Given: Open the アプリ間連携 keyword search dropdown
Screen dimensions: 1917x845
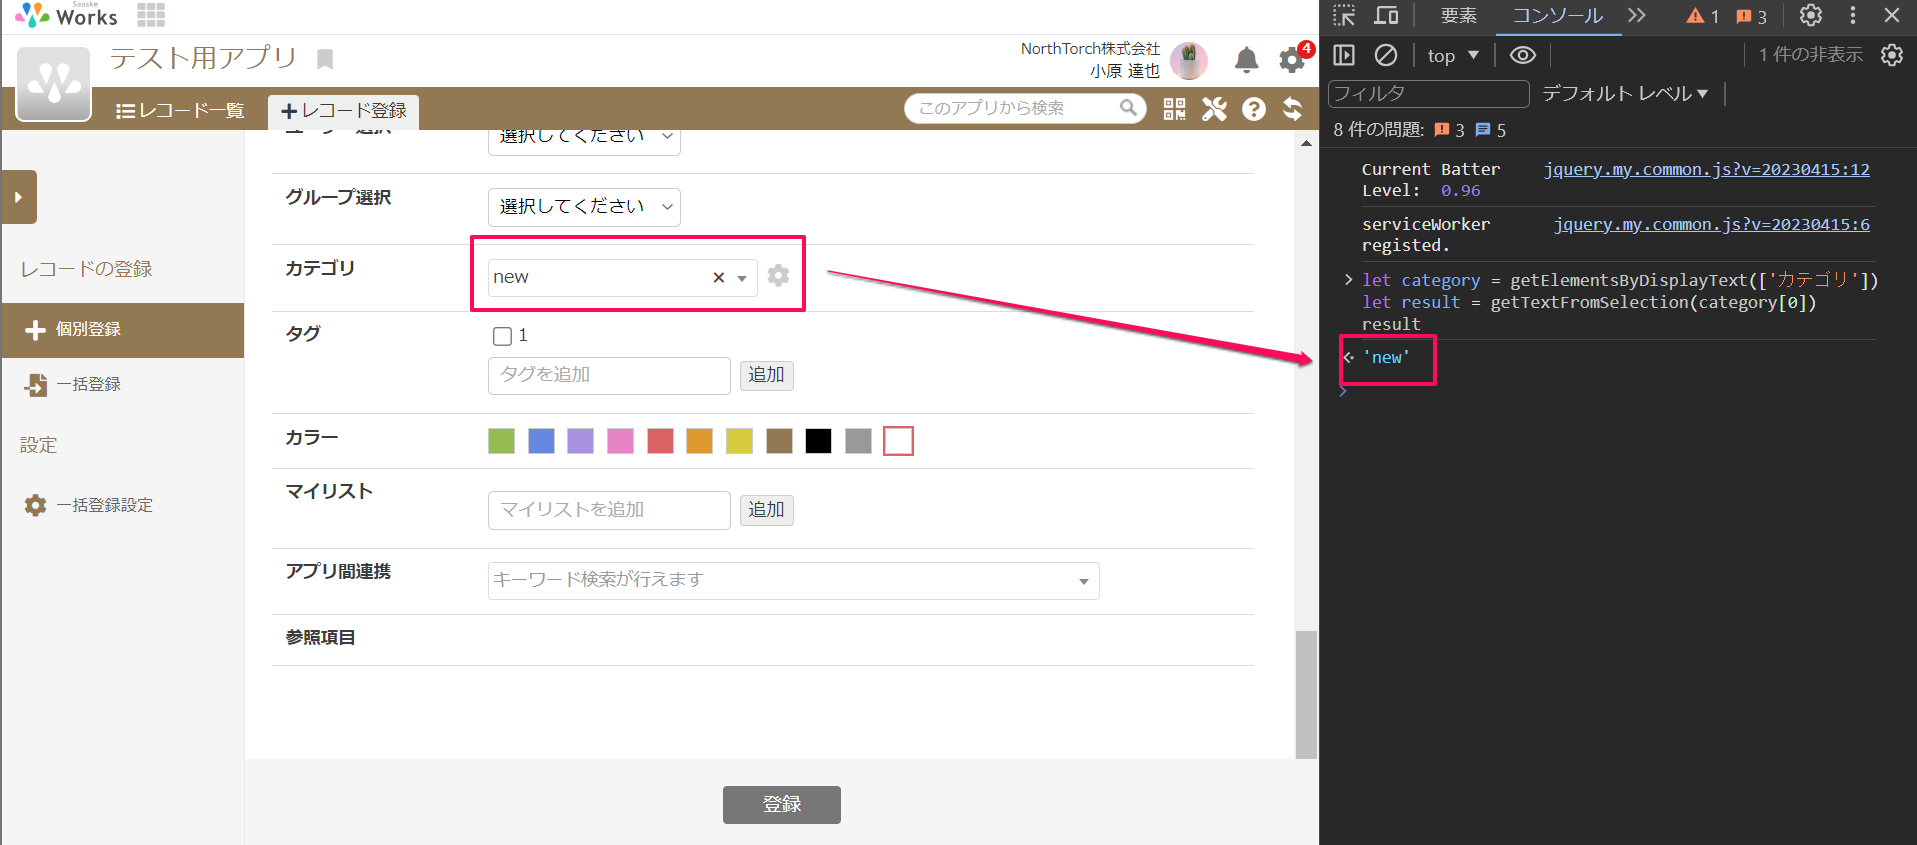Looking at the screenshot, I should [793, 581].
